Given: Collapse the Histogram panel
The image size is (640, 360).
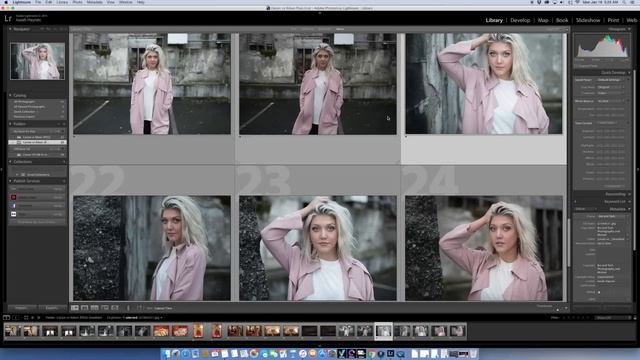Looking at the screenshot, I should tap(629, 29).
